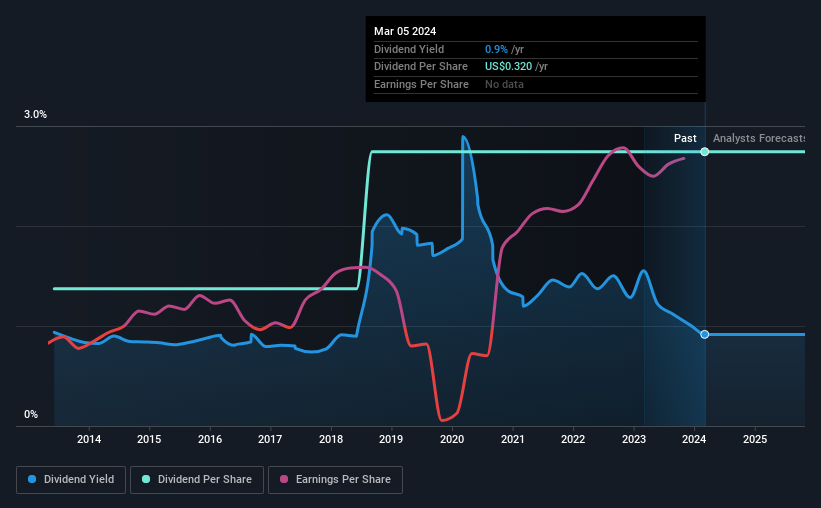
Task: Click the Analysts Forecasts label
Action: 759,138
